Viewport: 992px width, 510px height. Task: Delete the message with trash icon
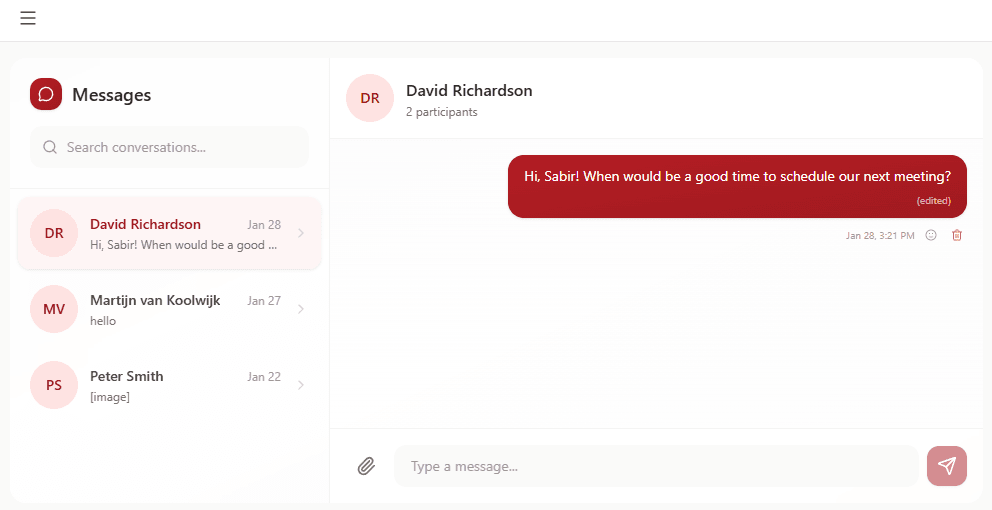957,235
